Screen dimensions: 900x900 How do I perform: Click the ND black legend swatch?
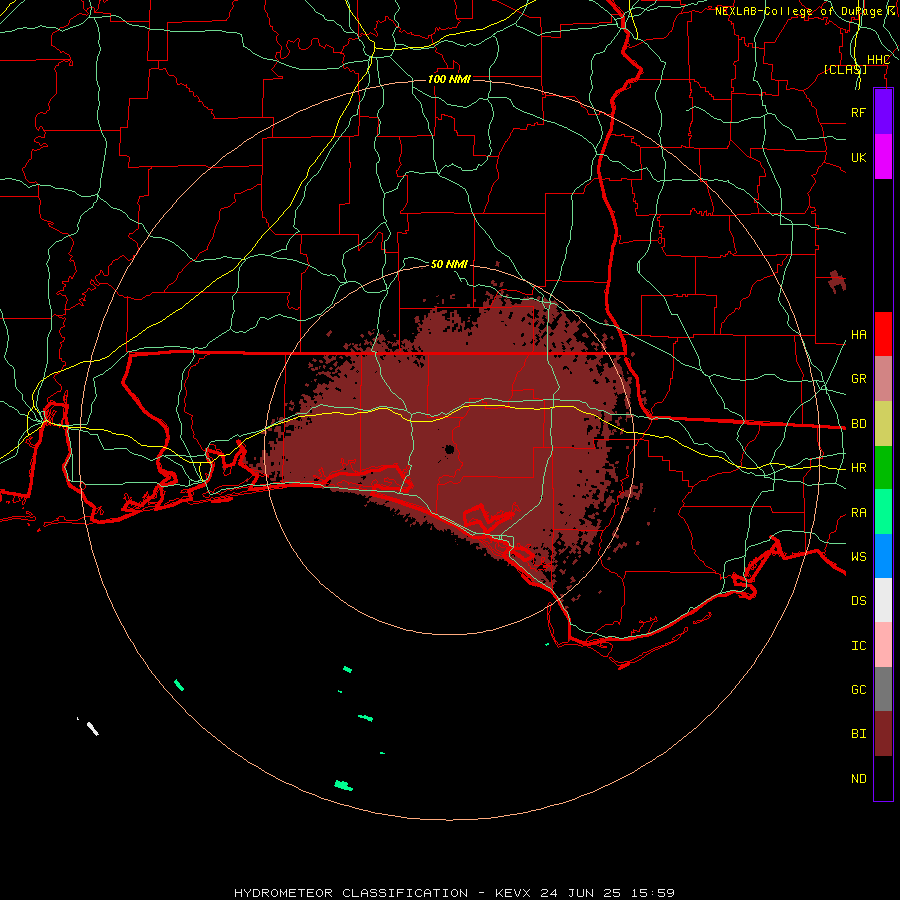click(x=883, y=778)
